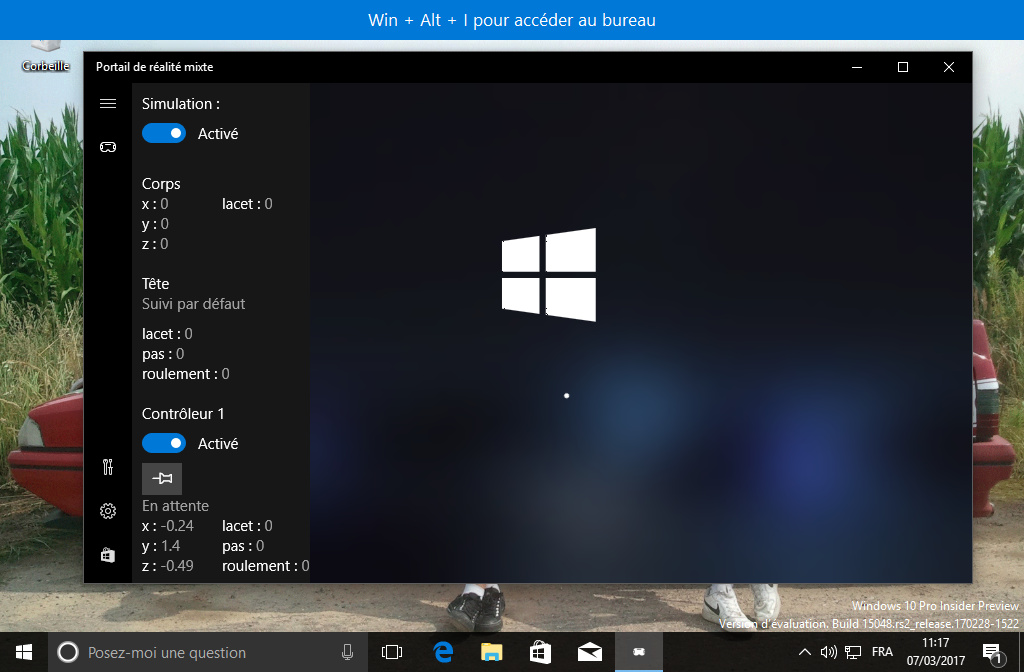Open the Windows Start menu
Viewport: 1024px width, 672px height.
pyautogui.click(x=24, y=652)
